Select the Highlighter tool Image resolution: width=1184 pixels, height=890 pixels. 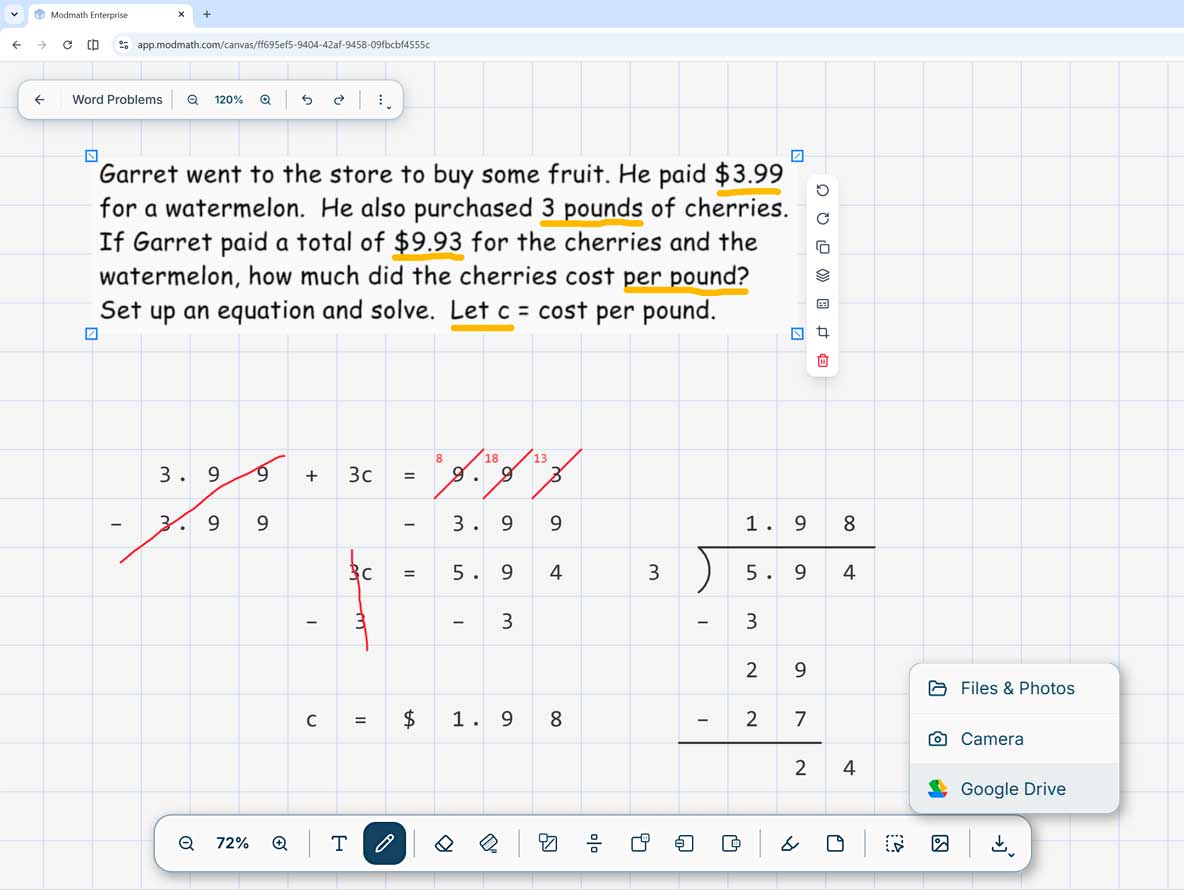790,843
